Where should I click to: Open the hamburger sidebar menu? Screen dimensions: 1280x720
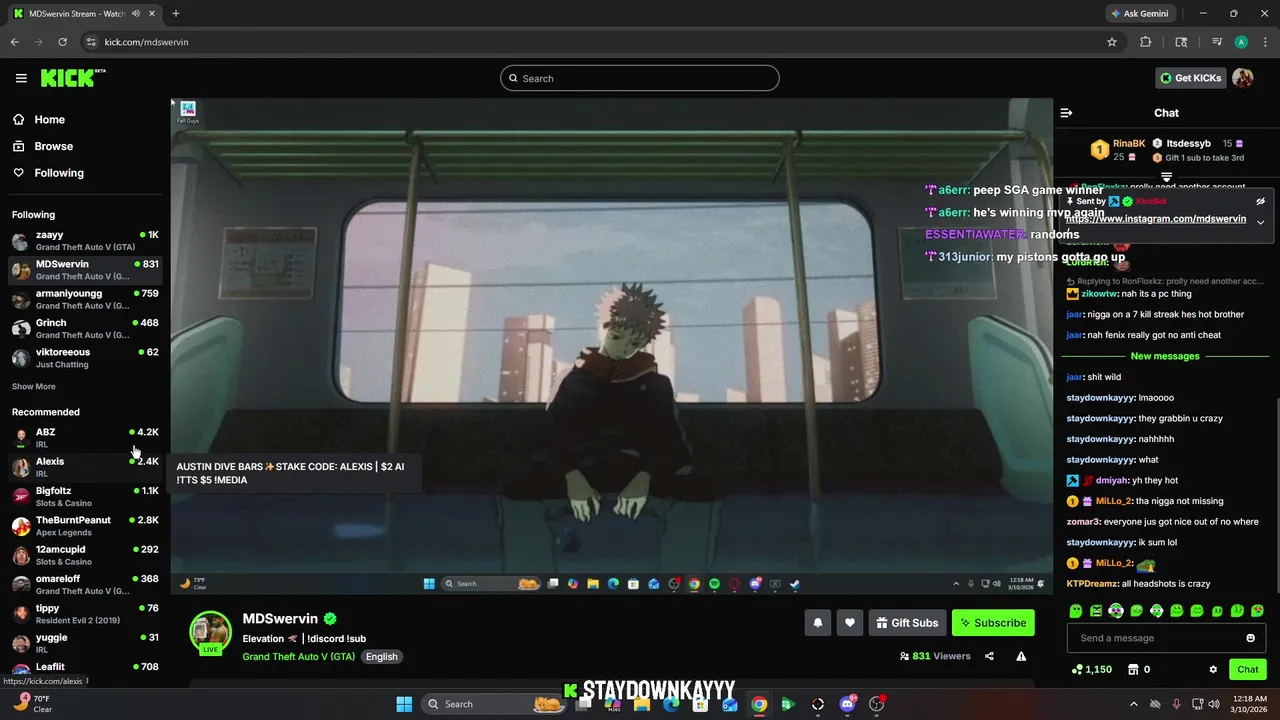point(21,78)
